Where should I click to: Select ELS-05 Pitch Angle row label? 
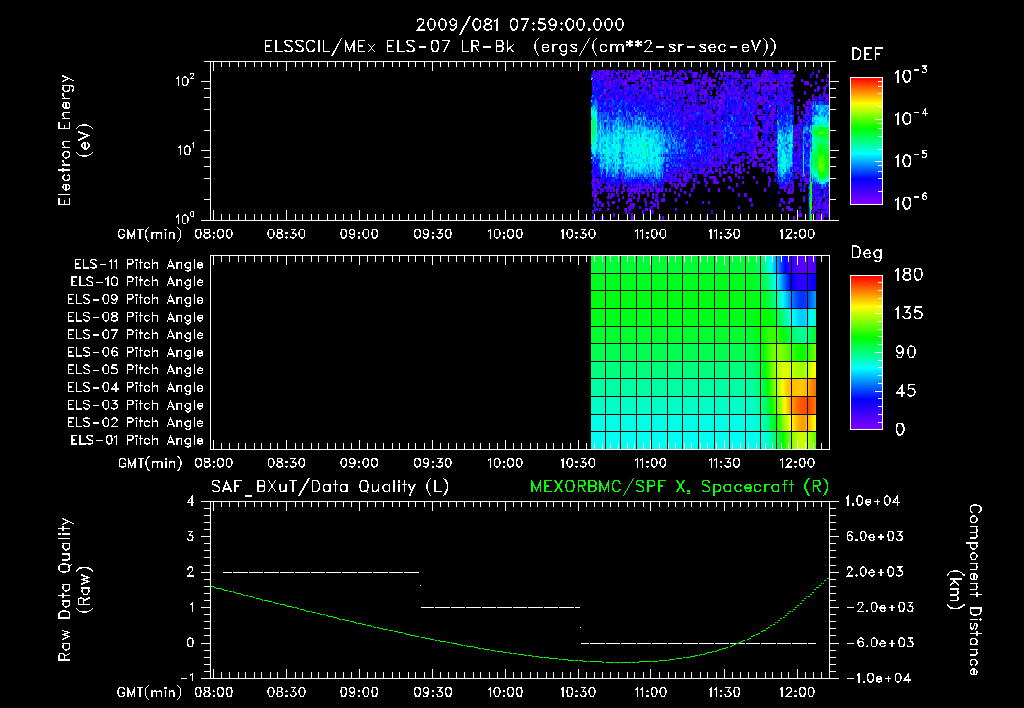point(135,370)
